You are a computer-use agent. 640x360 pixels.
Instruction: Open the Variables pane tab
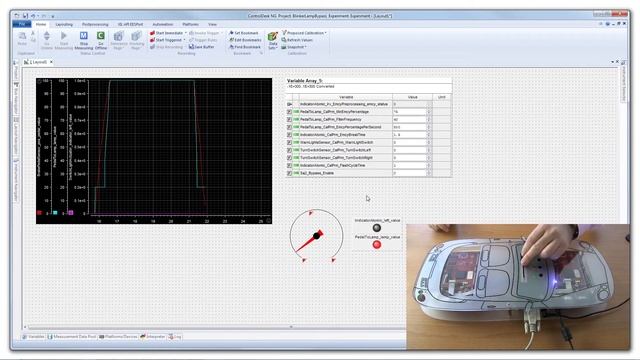click(x=33, y=337)
